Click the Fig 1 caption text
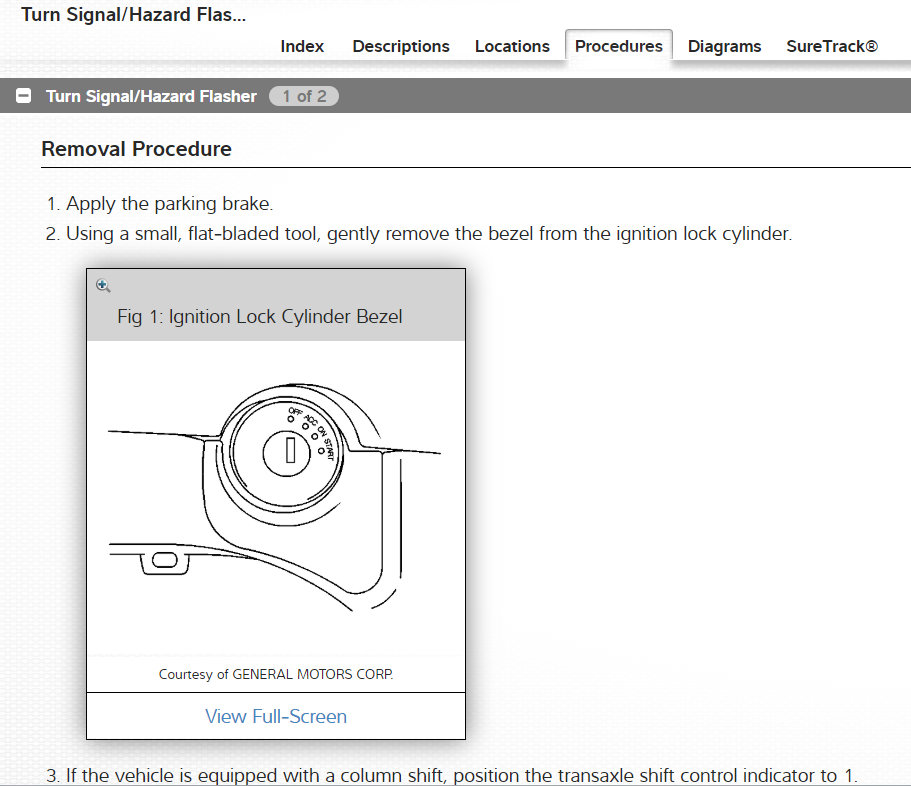The image size is (911, 786). [x=260, y=317]
